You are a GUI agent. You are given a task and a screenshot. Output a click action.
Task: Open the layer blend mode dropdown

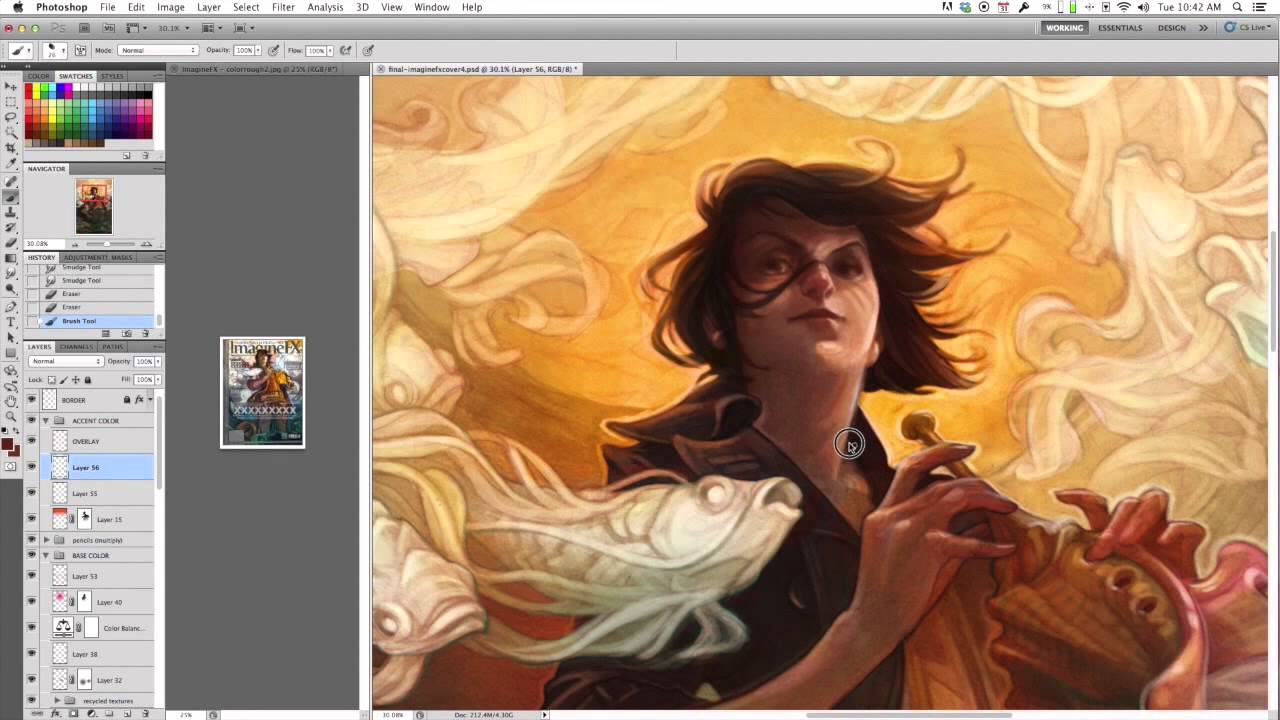coord(66,361)
